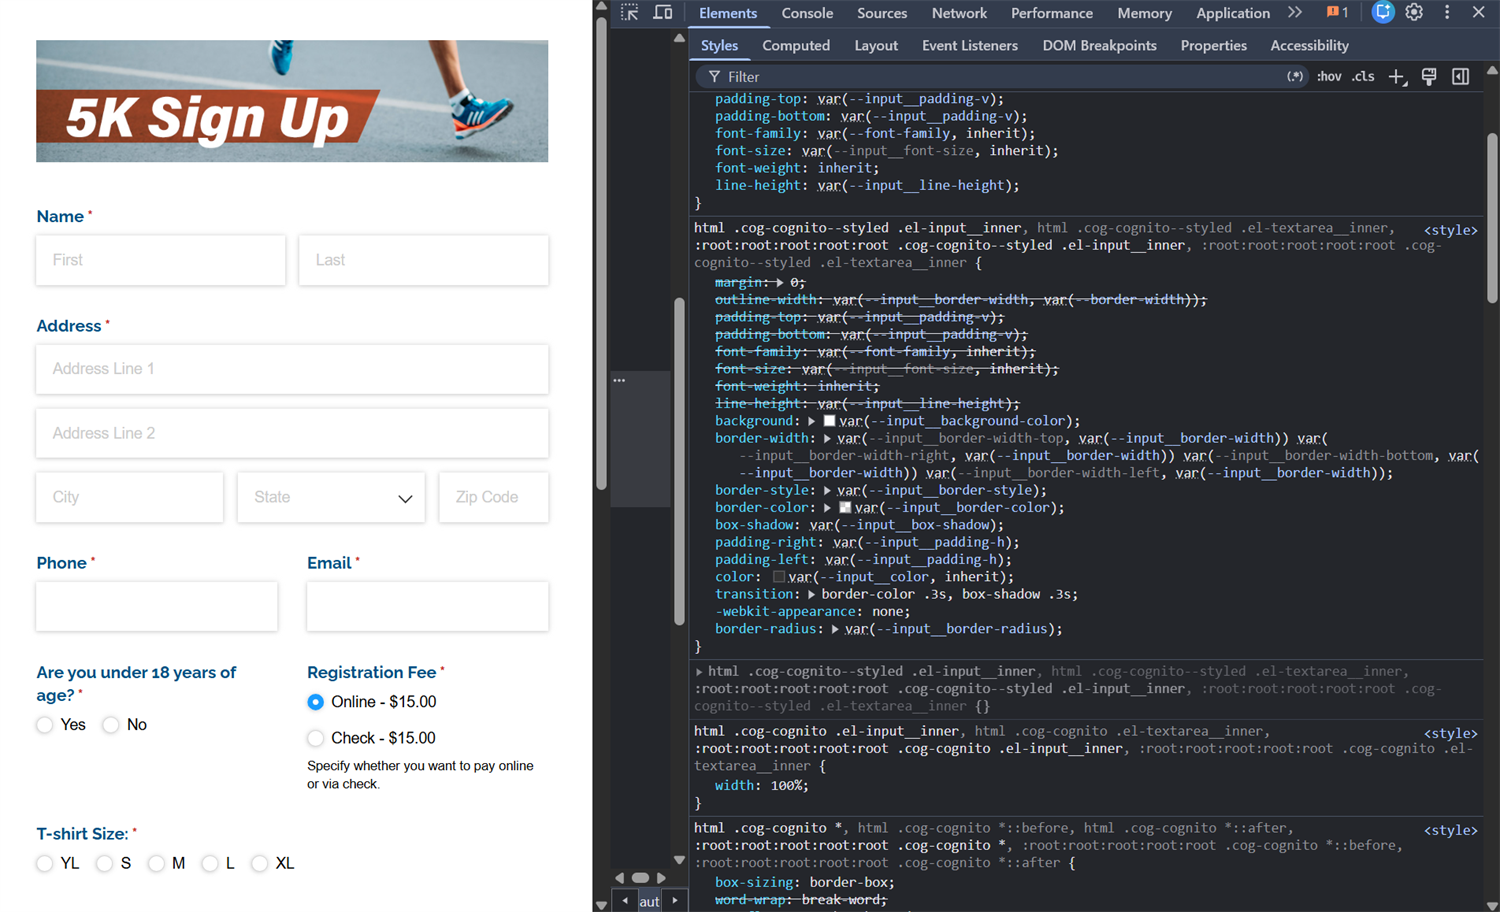Viewport: 1500px width, 912px height.
Task: Select No for under 18 years
Action: (111, 724)
